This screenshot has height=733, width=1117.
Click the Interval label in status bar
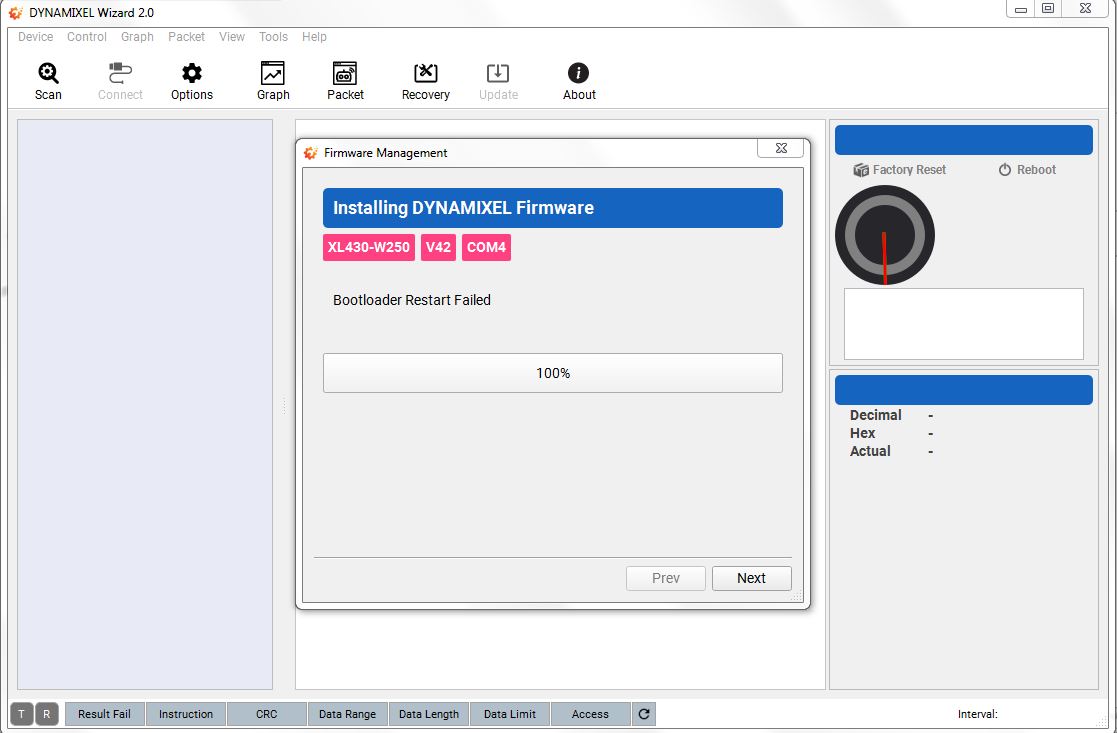point(977,714)
